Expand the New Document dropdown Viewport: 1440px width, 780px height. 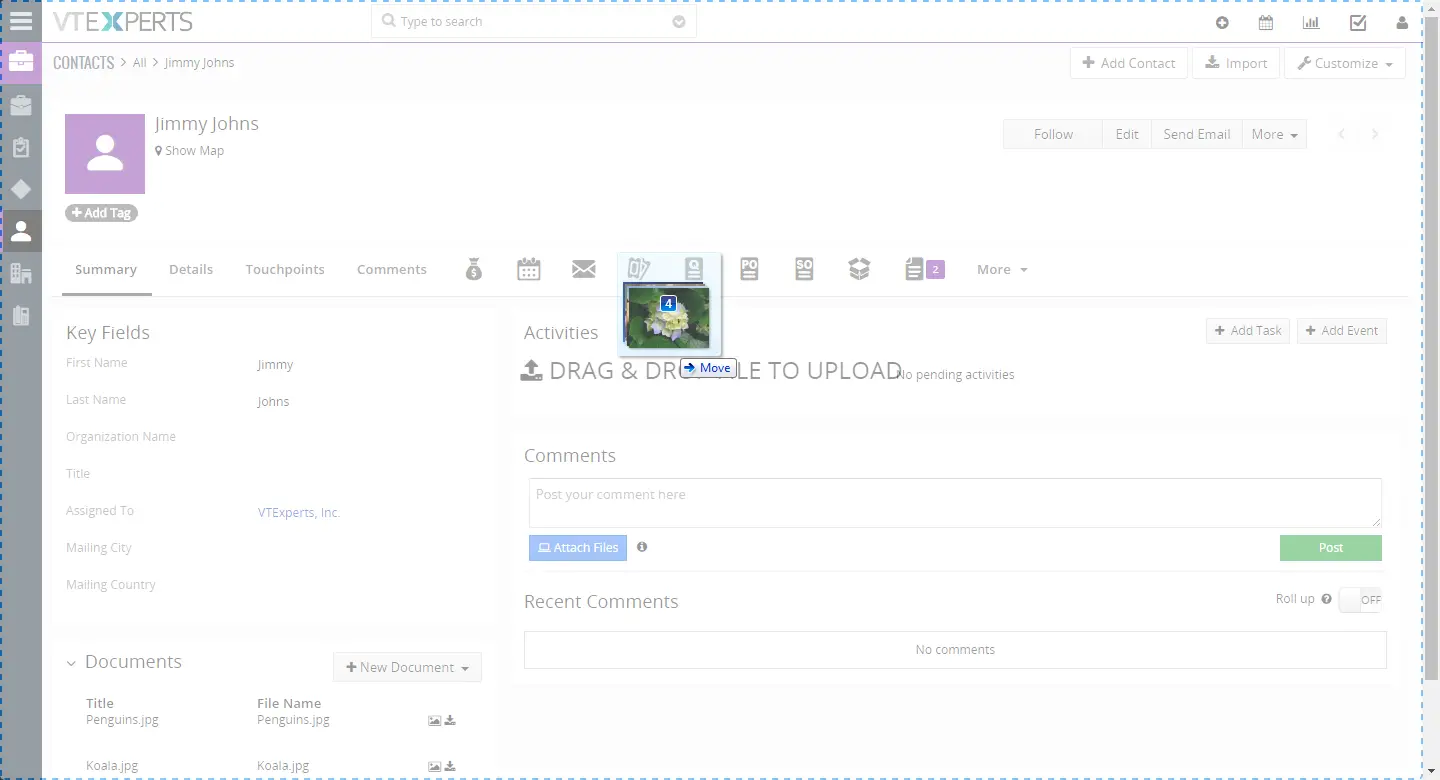pyautogui.click(x=407, y=667)
